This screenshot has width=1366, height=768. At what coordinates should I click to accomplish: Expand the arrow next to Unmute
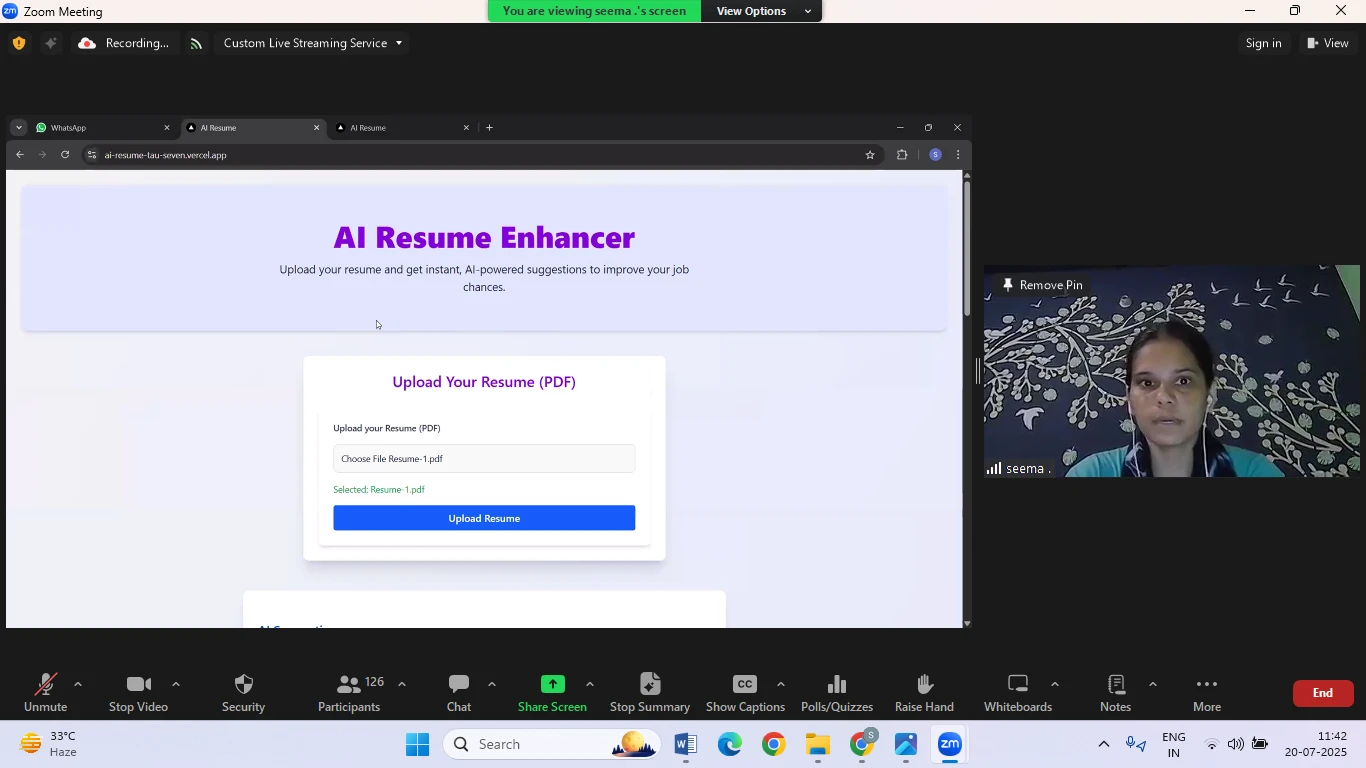78,685
